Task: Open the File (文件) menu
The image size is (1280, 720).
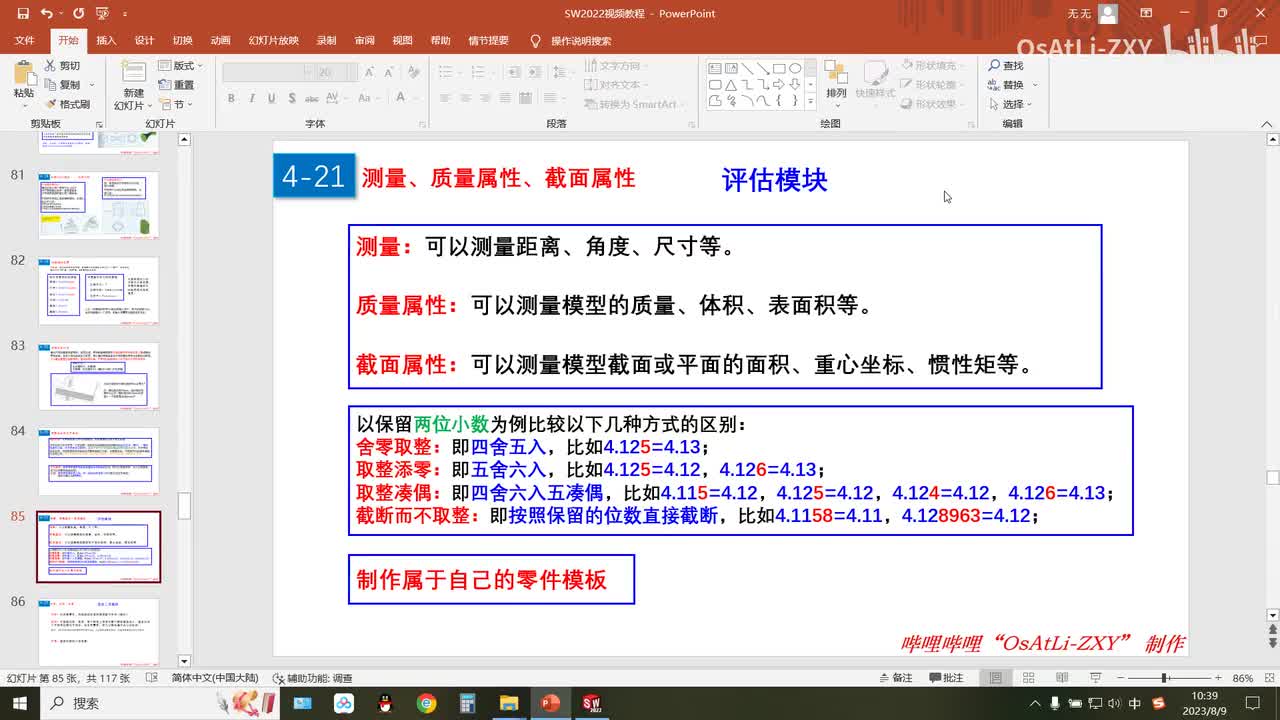Action: (25, 41)
